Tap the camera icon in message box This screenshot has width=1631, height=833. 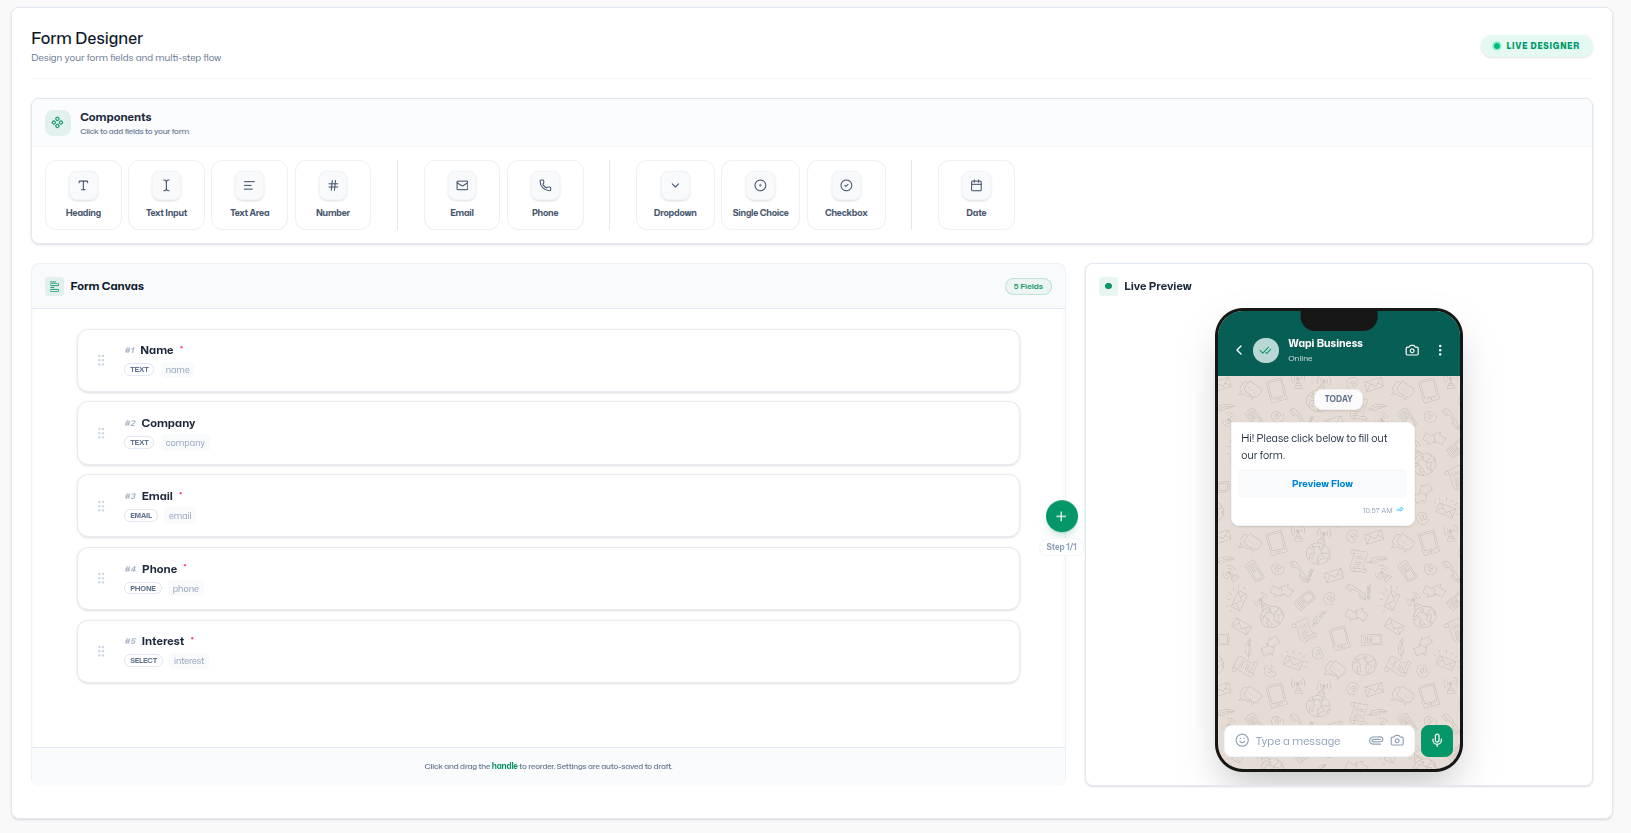(1397, 741)
